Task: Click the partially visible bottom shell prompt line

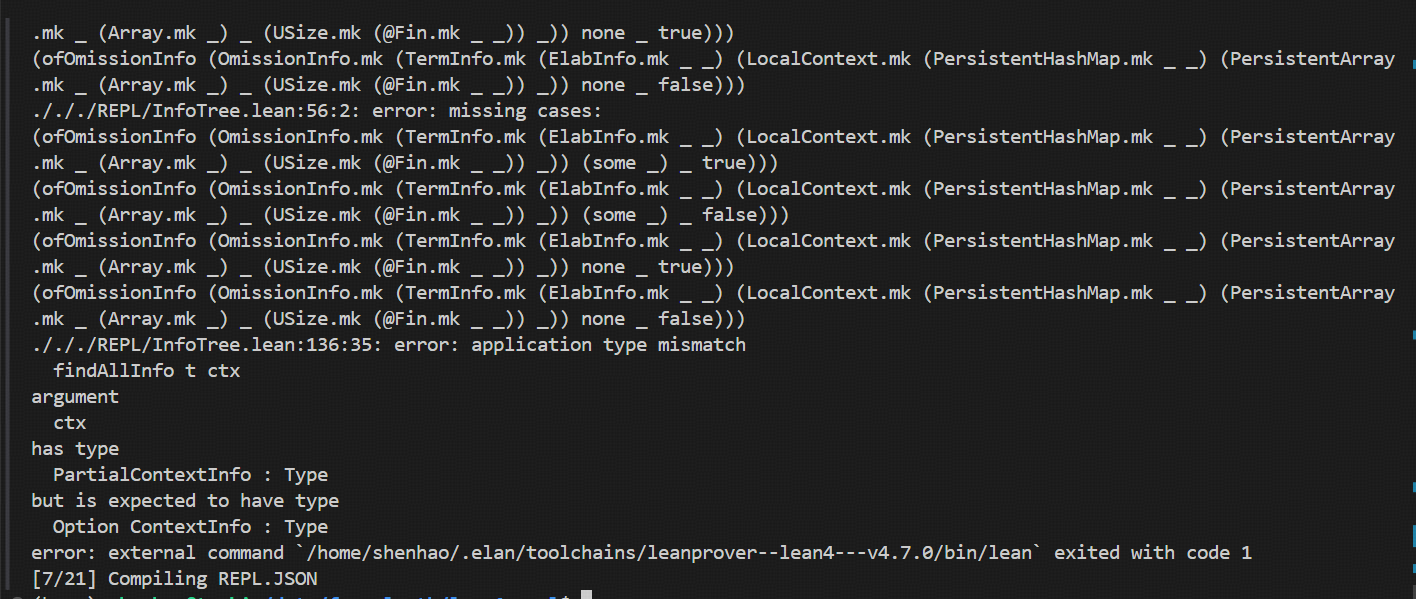Action: pos(300,596)
